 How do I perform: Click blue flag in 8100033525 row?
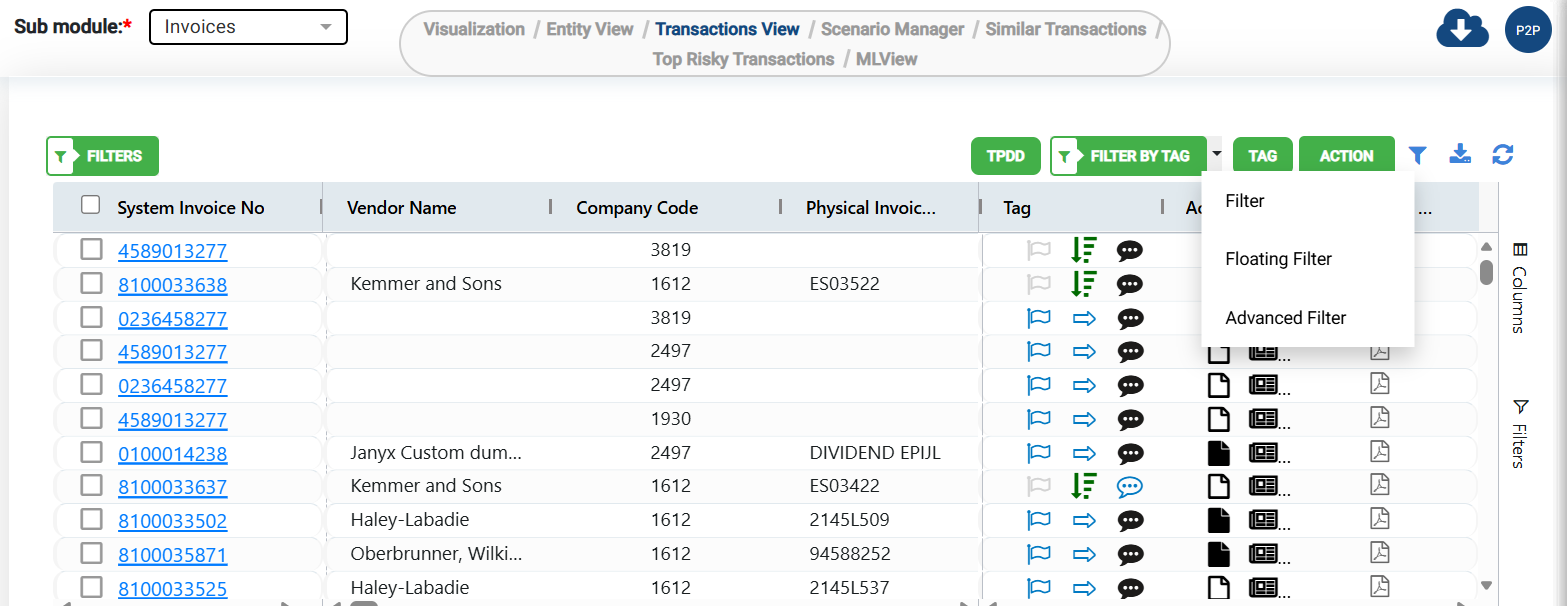point(1040,588)
